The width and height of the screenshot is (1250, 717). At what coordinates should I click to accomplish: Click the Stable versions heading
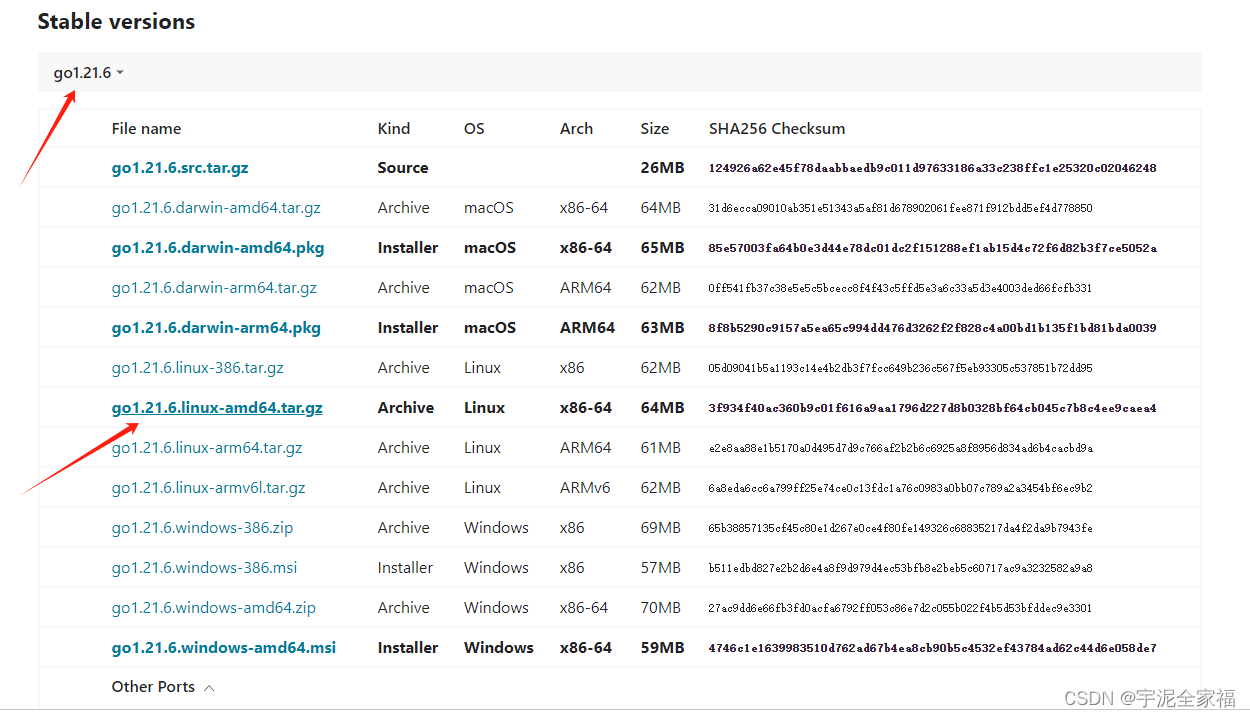tap(115, 21)
